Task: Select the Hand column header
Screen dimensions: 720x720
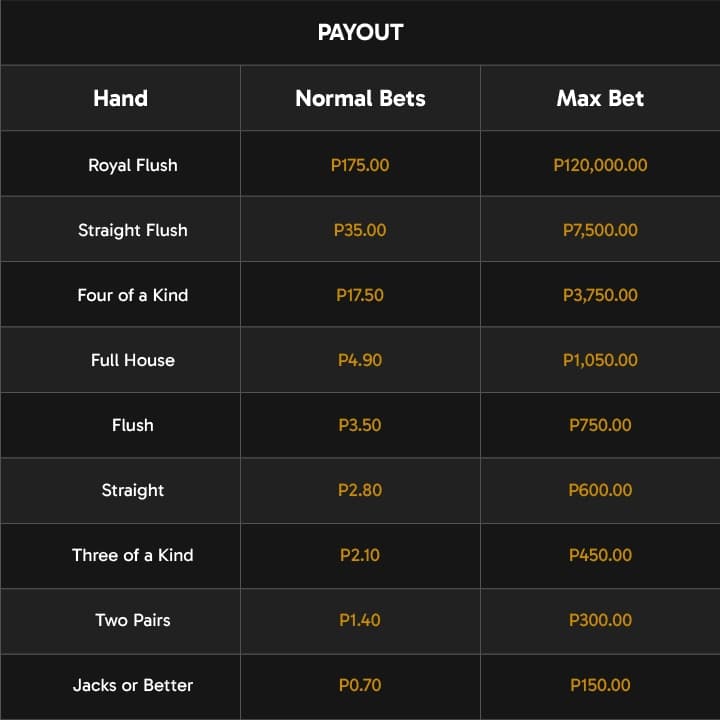Action: [x=120, y=98]
